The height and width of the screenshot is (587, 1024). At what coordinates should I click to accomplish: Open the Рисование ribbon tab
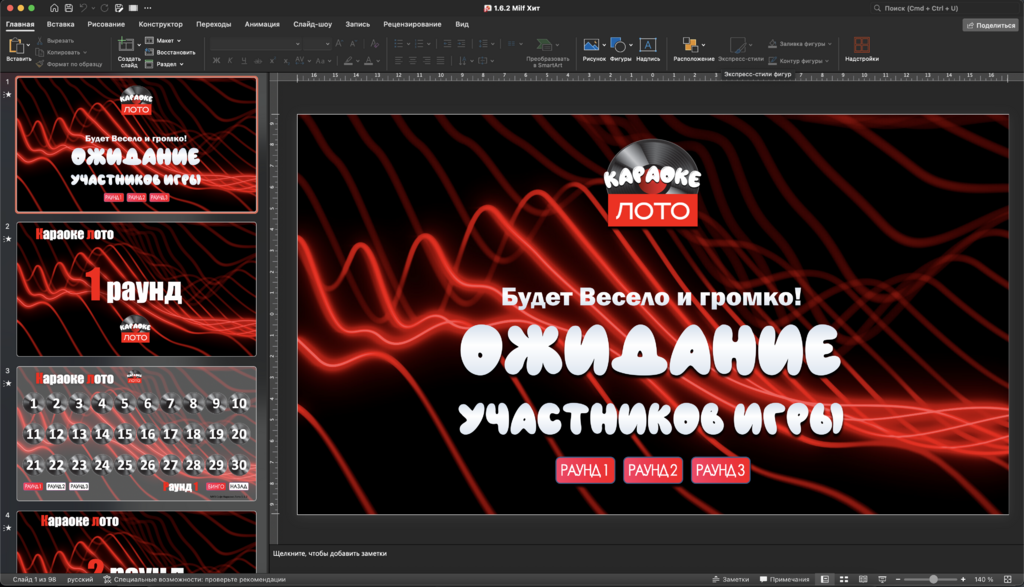pos(106,24)
